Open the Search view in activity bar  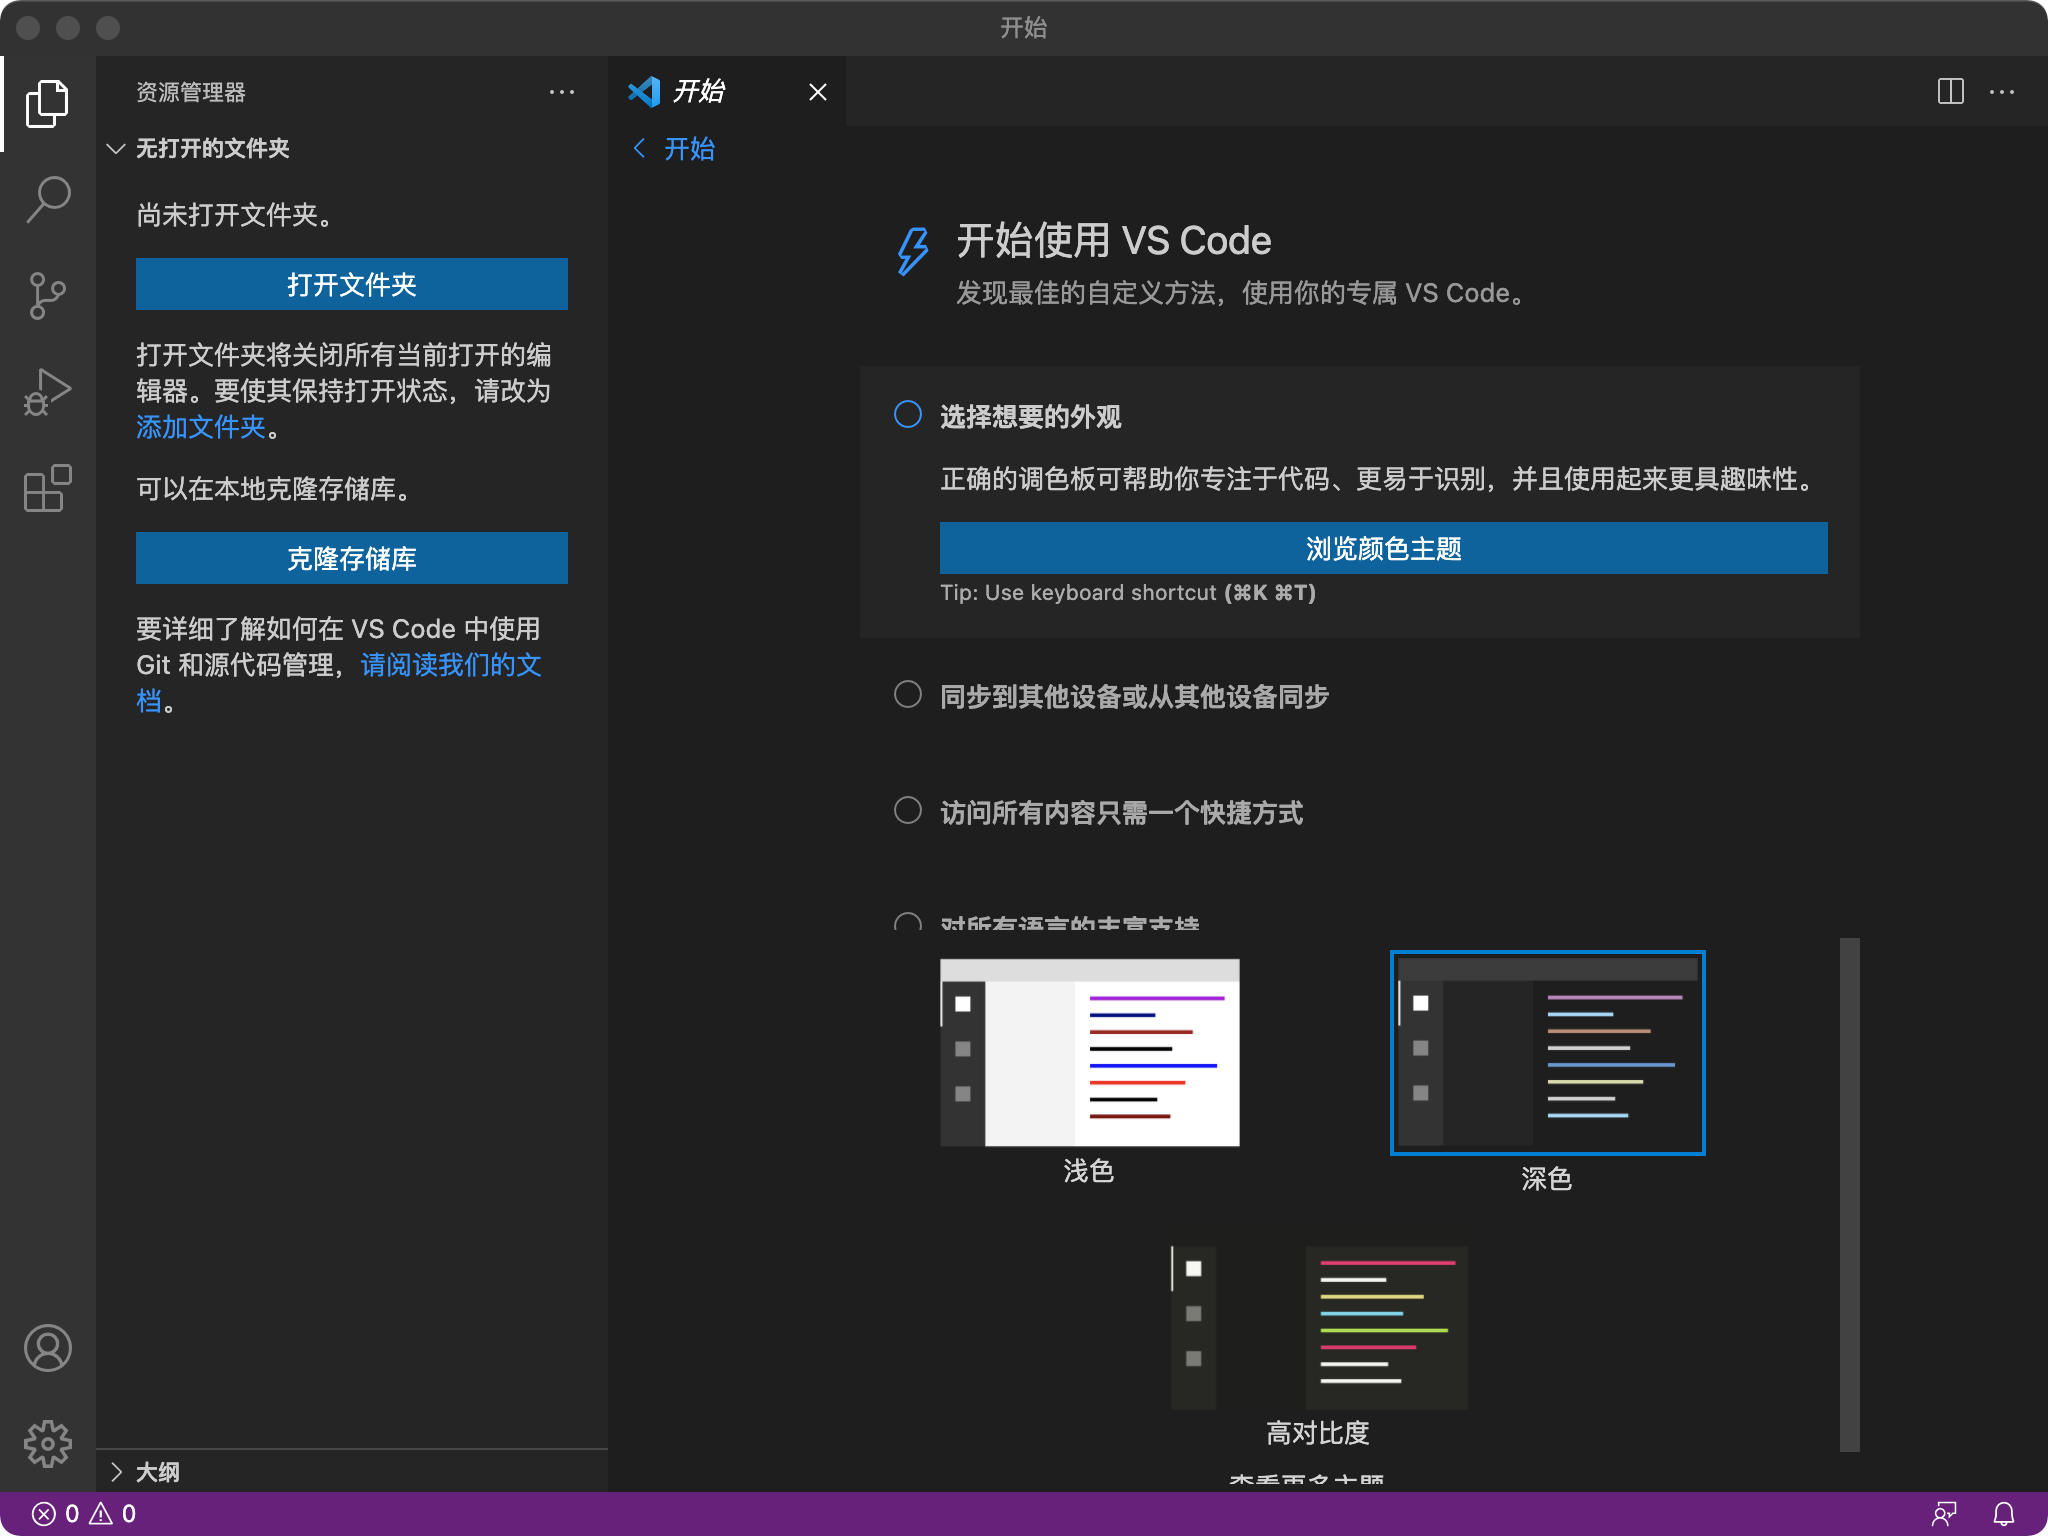tap(47, 199)
